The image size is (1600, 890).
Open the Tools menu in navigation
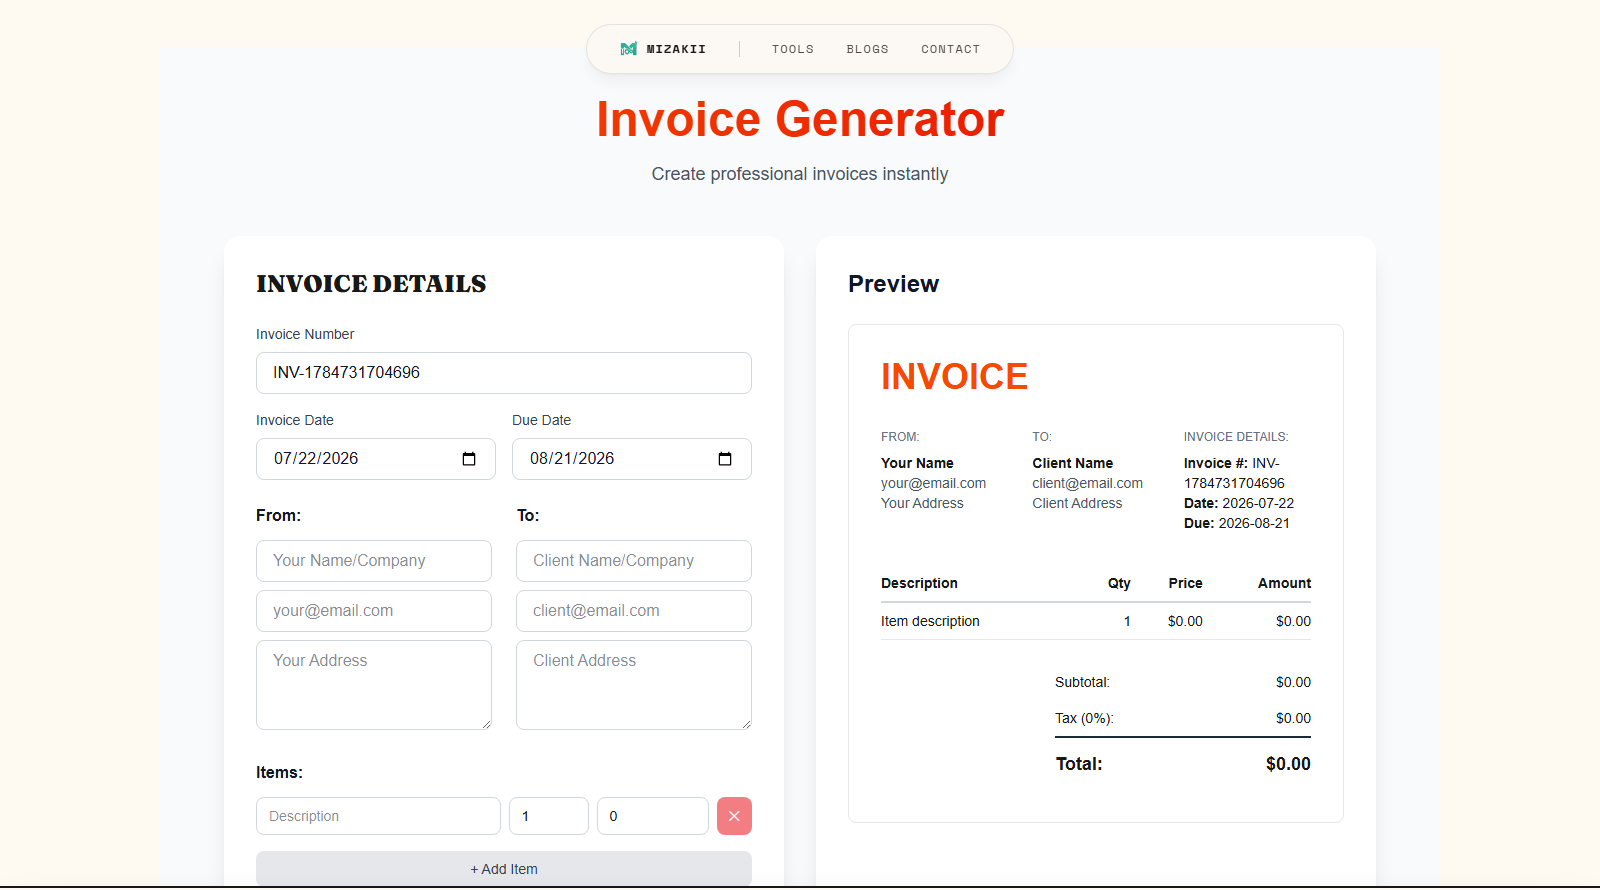[793, 49]
